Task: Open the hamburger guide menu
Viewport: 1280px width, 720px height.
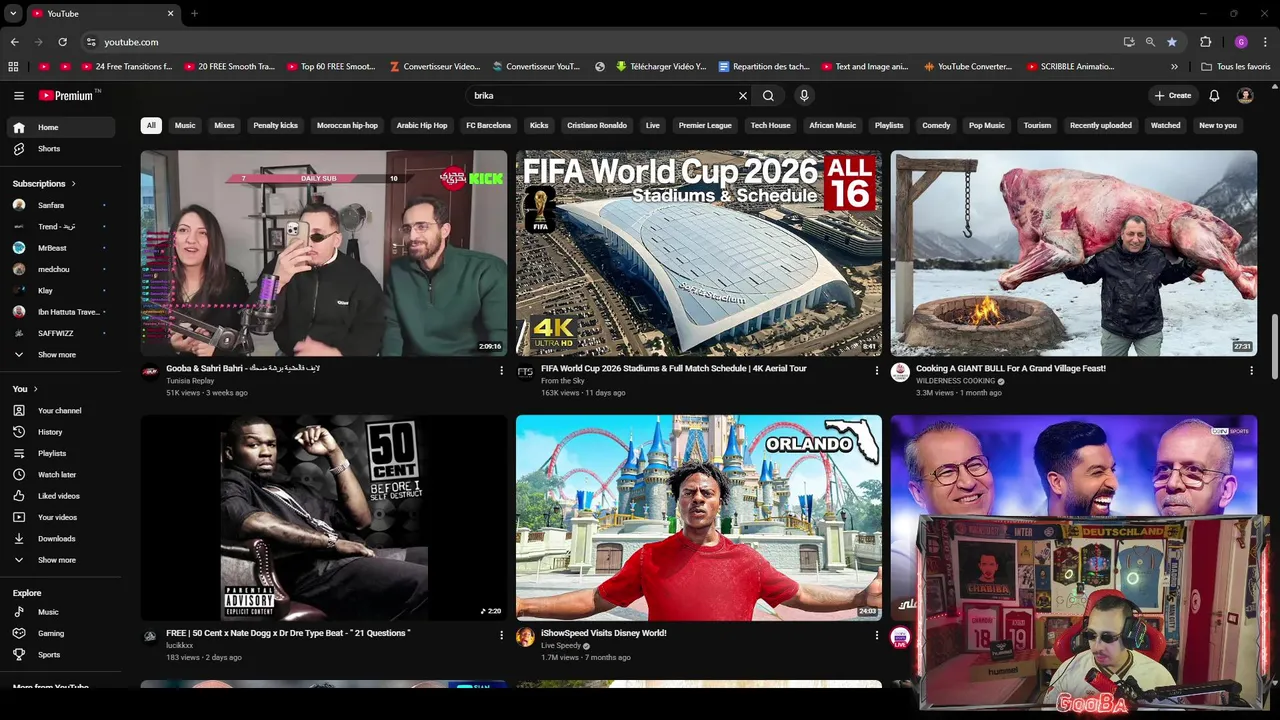Action: [19, 96]
